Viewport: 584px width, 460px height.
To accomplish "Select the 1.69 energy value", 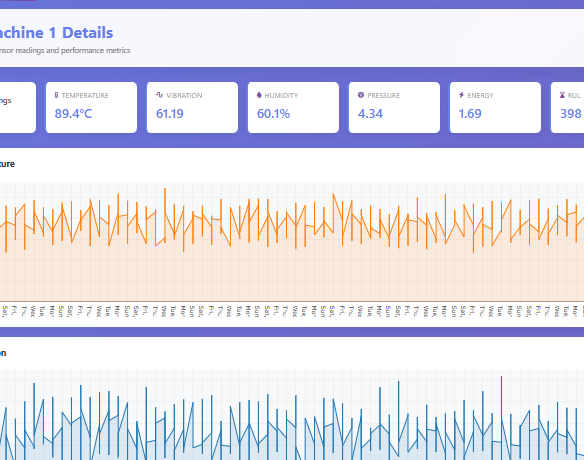I will (470, 114).
